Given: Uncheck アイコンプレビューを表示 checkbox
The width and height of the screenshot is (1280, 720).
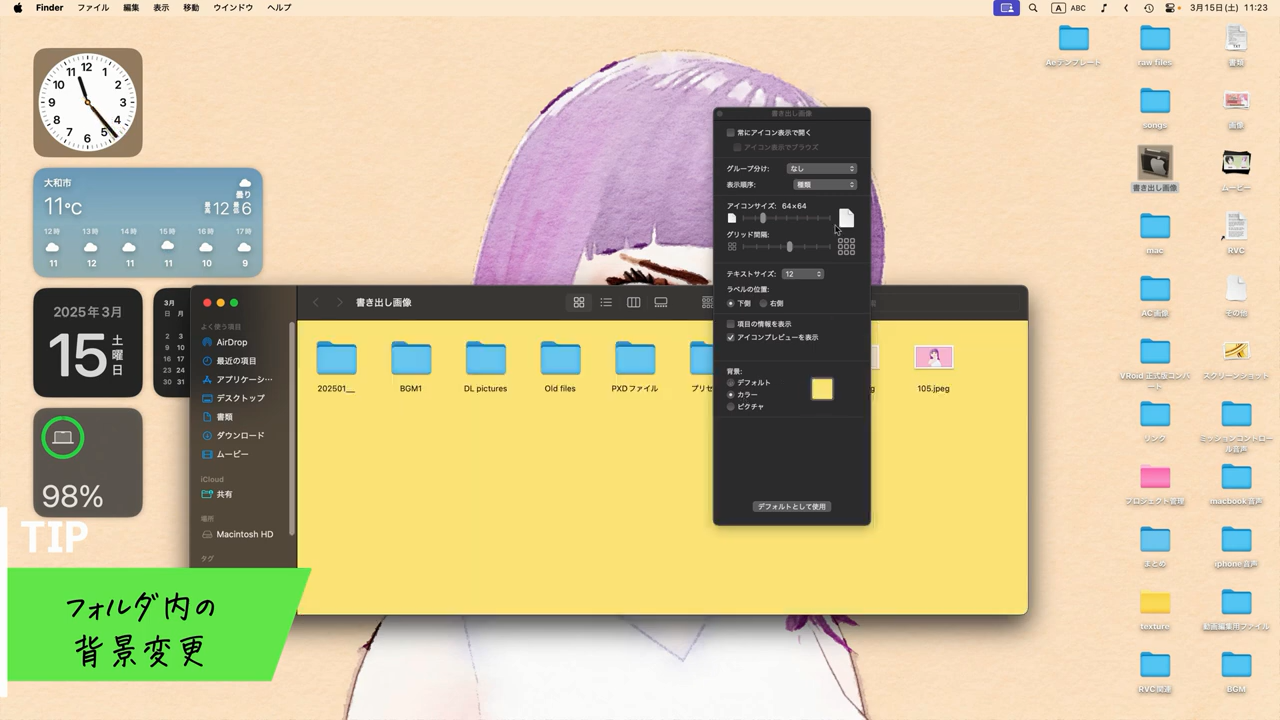Looking at the screenshot, I should (x=731, y=337).
